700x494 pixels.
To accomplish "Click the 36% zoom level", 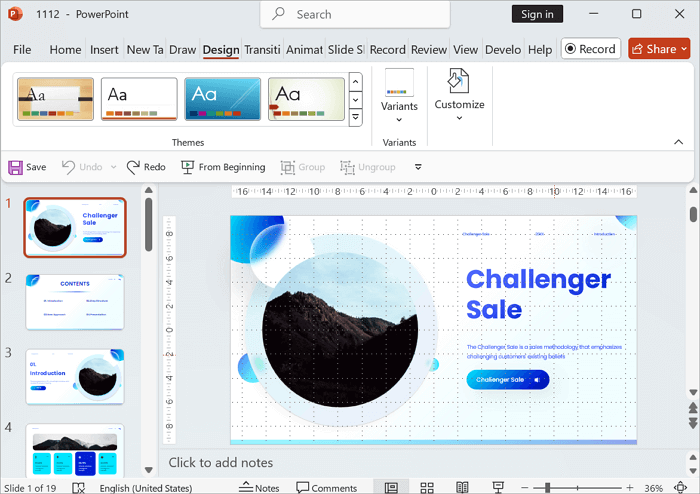I will pos(654,488).
